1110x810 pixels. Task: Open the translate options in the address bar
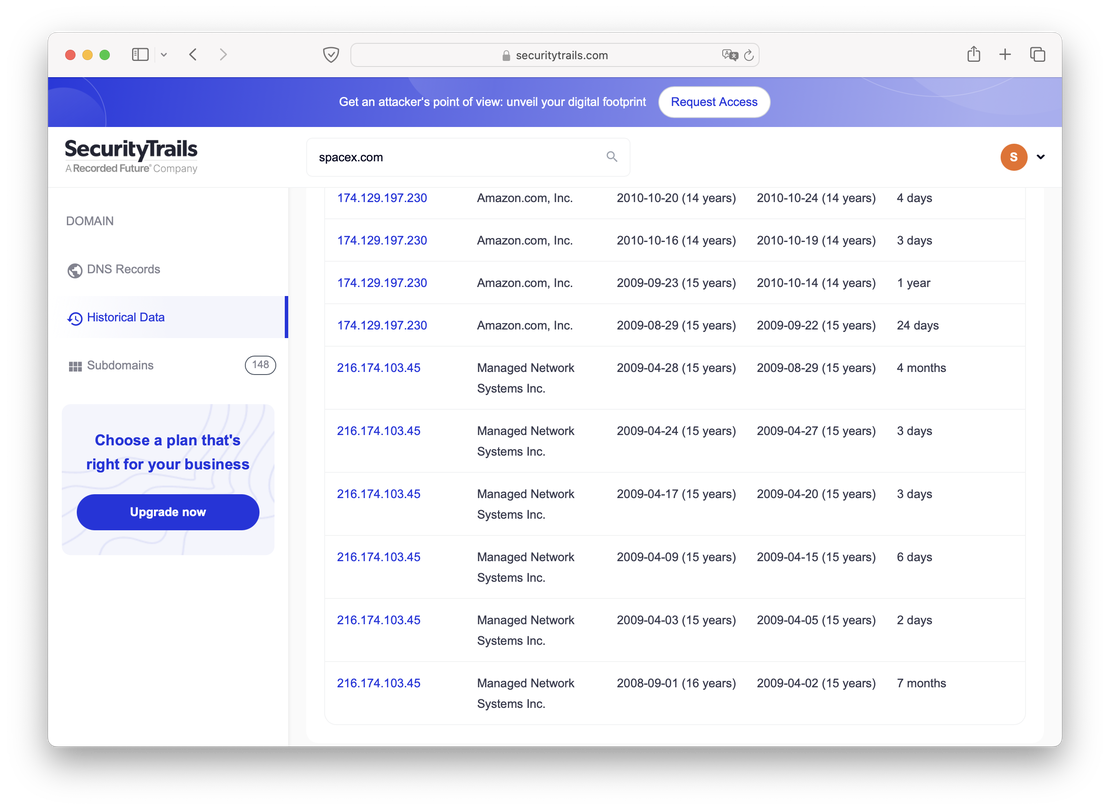click(x=729, y=55)
